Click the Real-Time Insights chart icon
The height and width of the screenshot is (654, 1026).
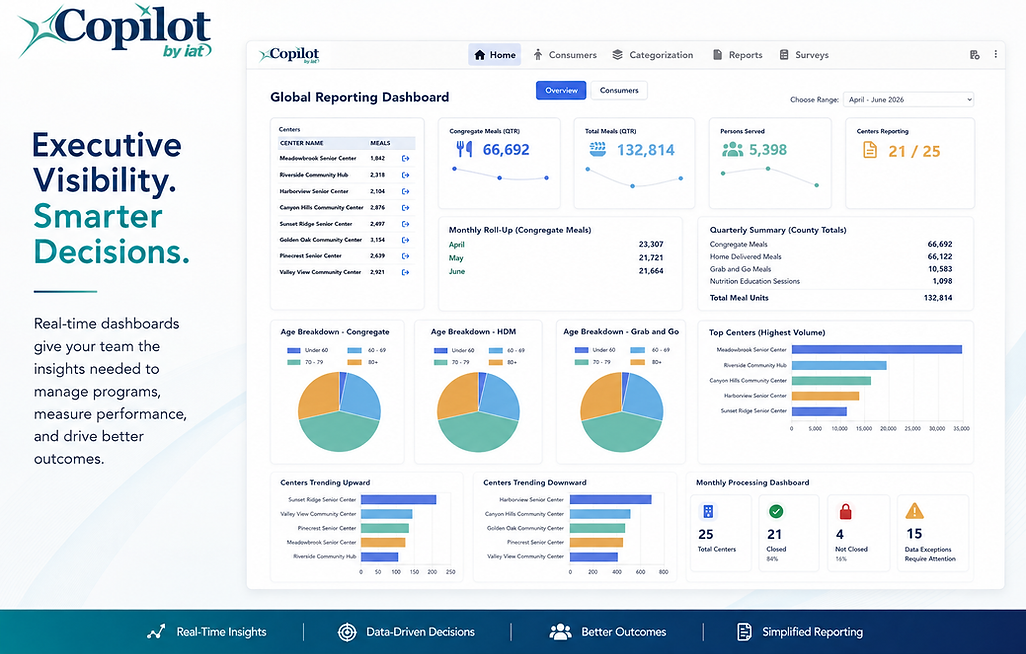tap(156, 632)
